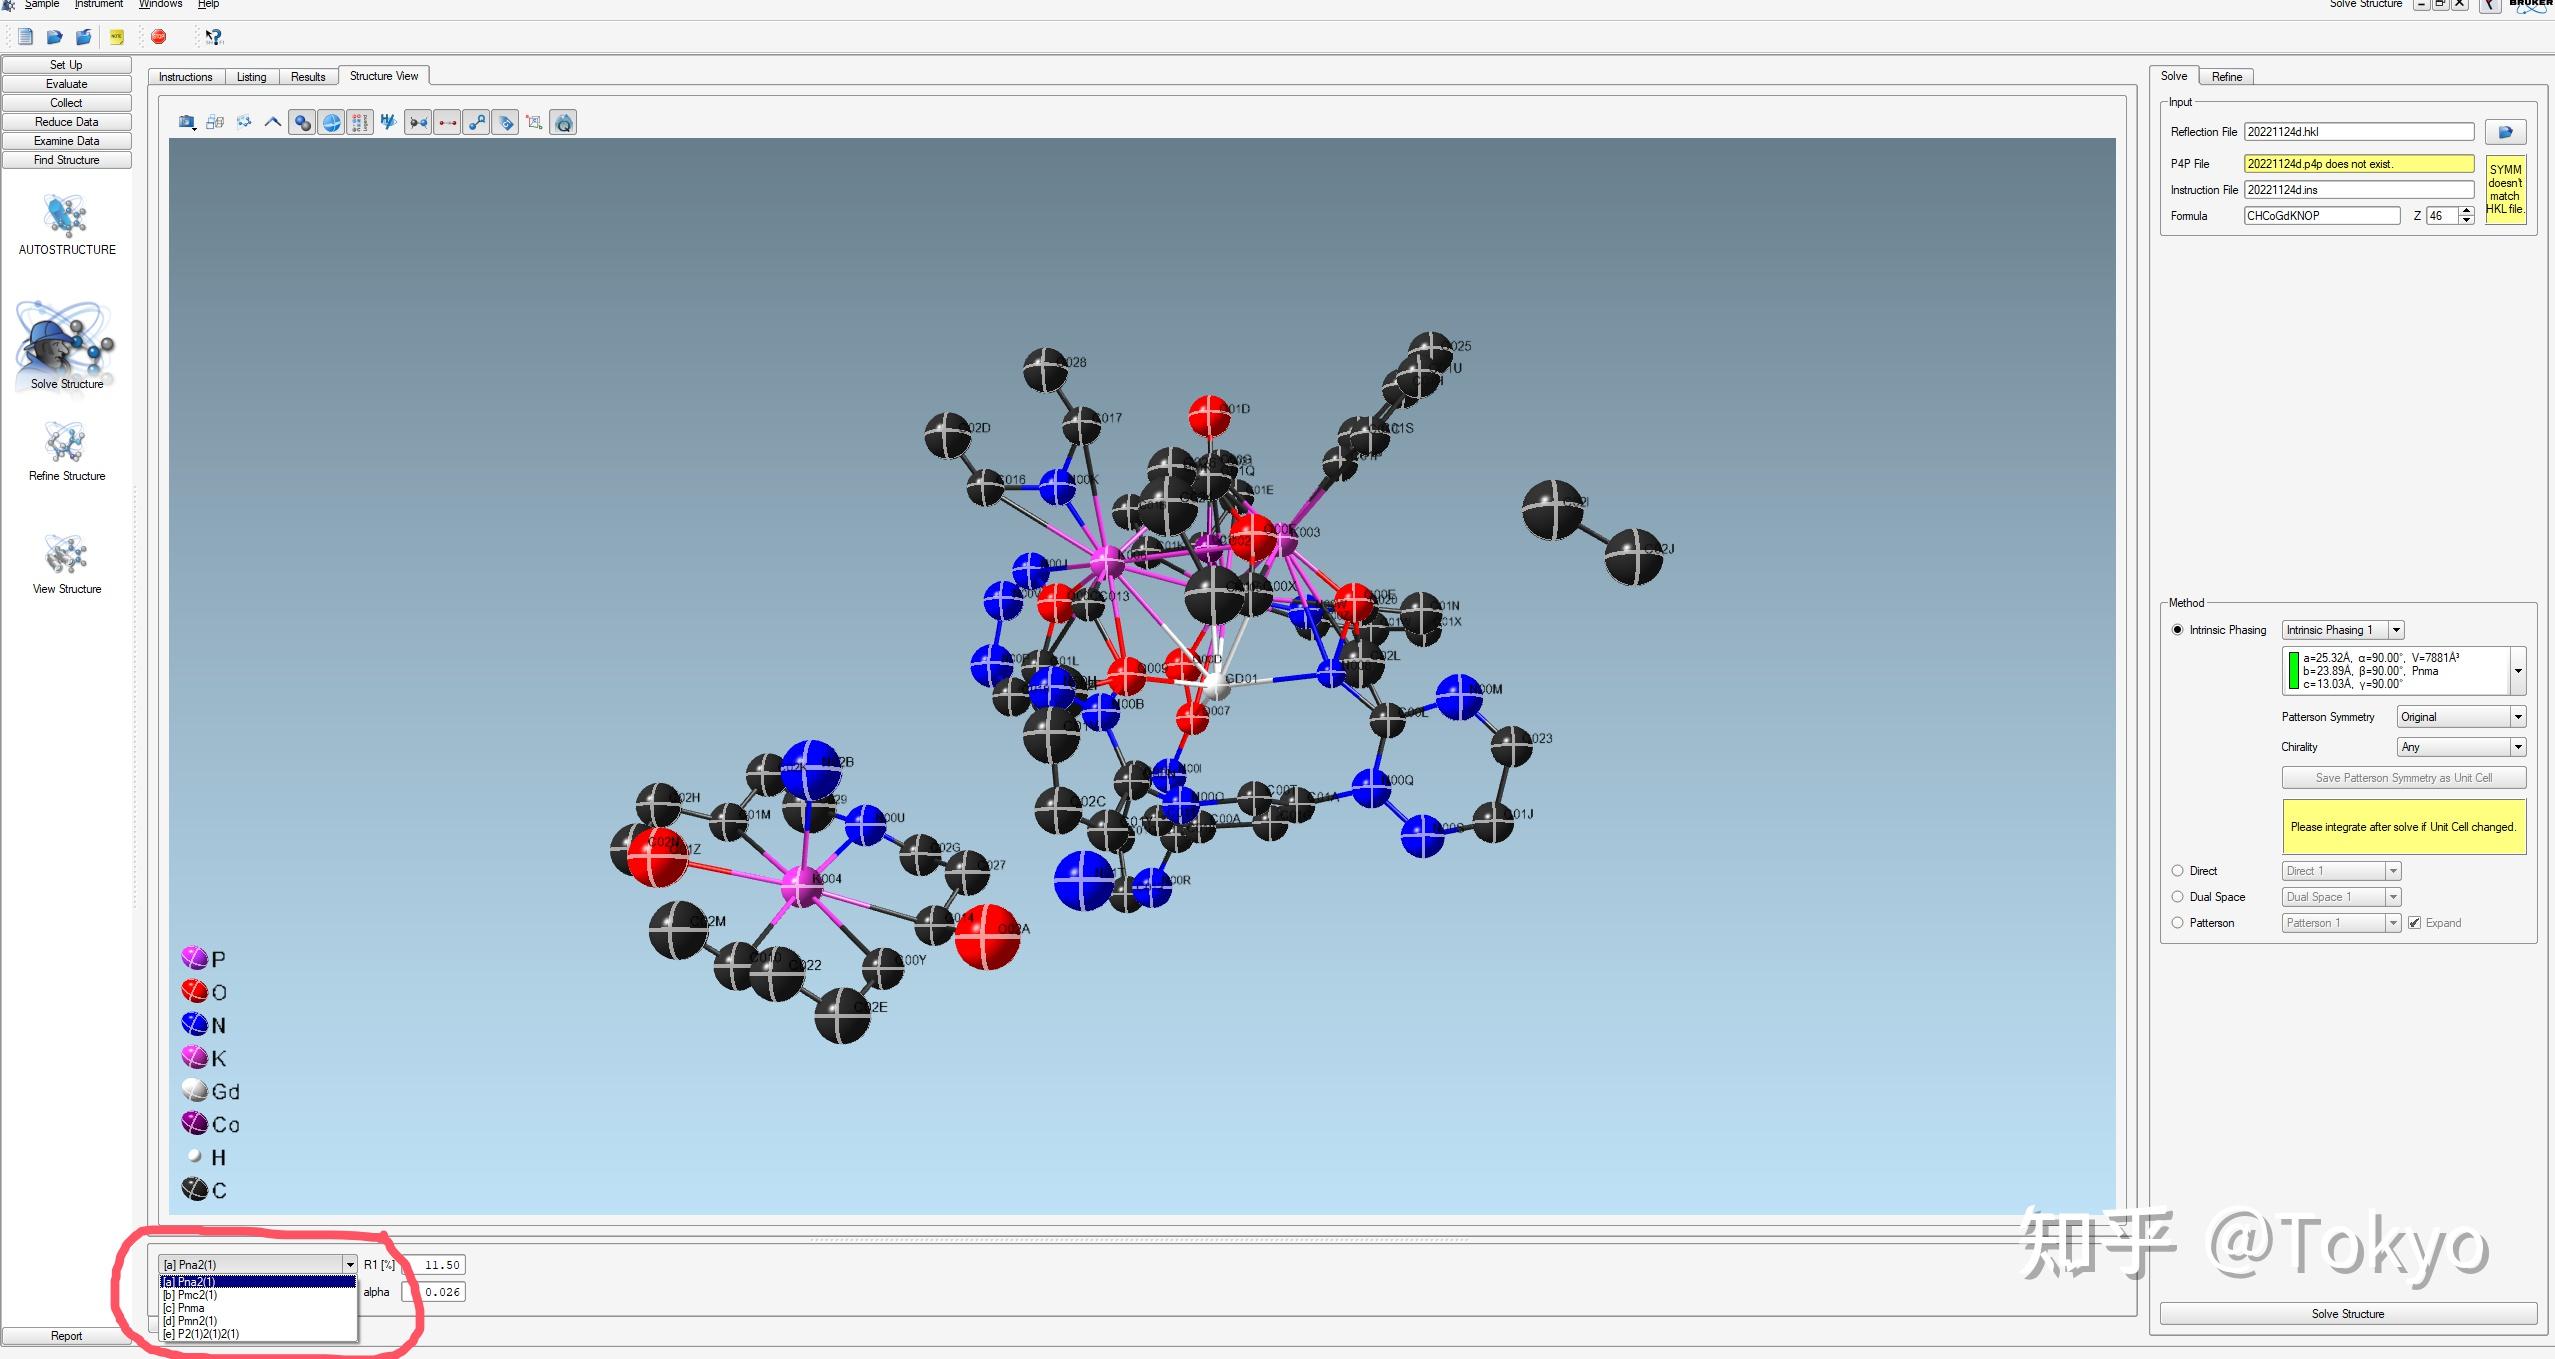Toggle the Expand checkbox
The width and height of the screenshot is (2555, 1359).
point(2414,923)
